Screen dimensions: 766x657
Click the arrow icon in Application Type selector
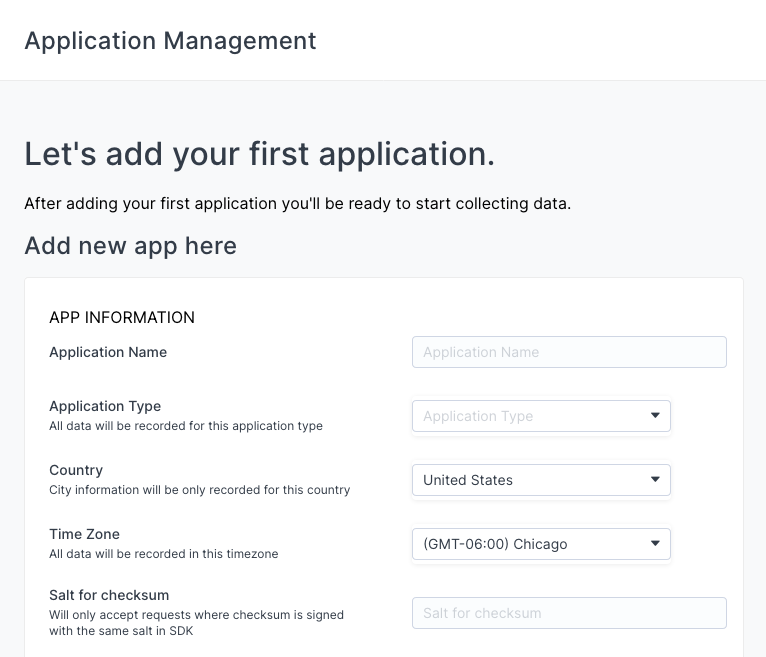point(655,416)
